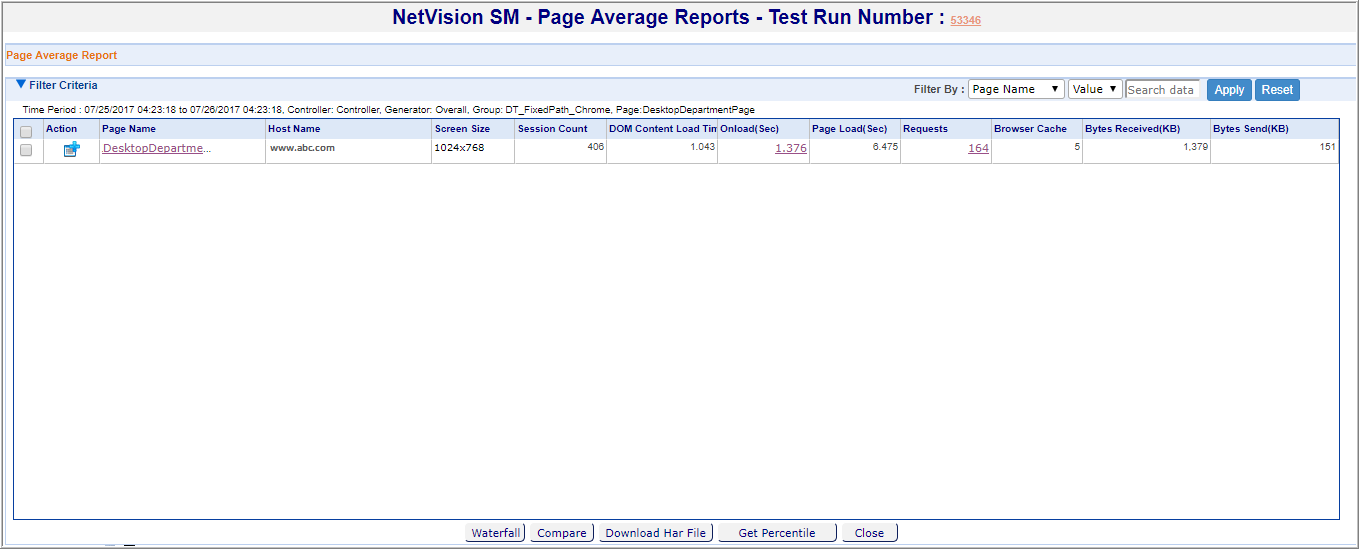This screenshot has height=549, width=1359.
Task: Focus the Search data input field
Action: pos(1162,89)
